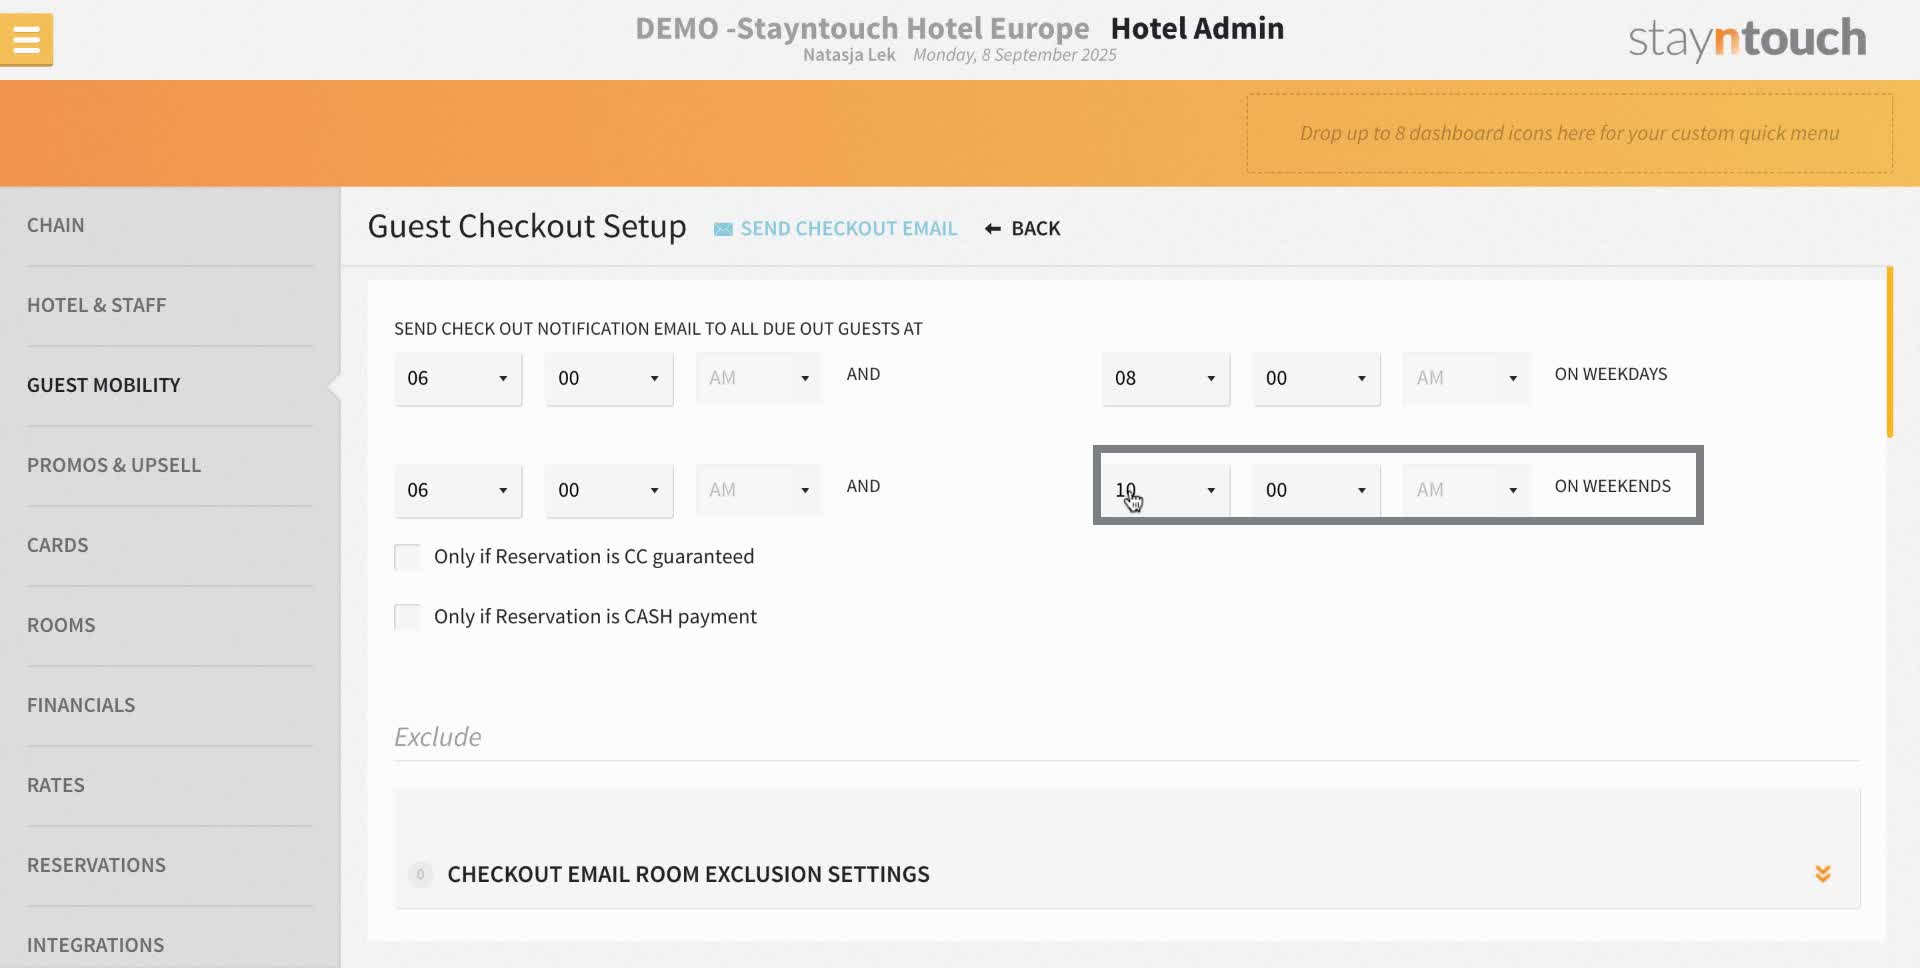Screen dimensions: 1920x968
Task: Enable Only if Reservation is CC guaranteed
Action: (407, 556)
